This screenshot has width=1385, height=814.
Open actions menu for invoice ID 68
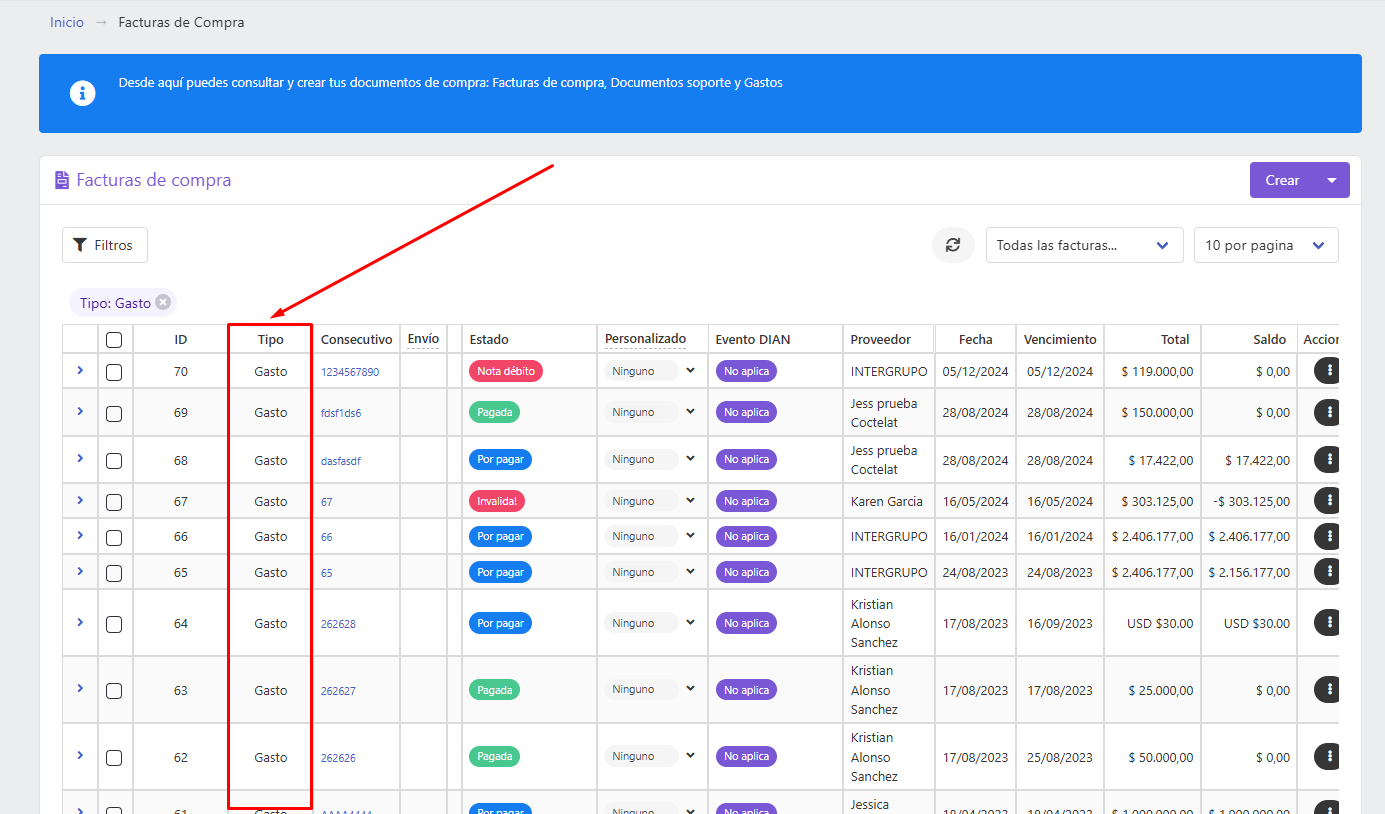click(1328, 460)
